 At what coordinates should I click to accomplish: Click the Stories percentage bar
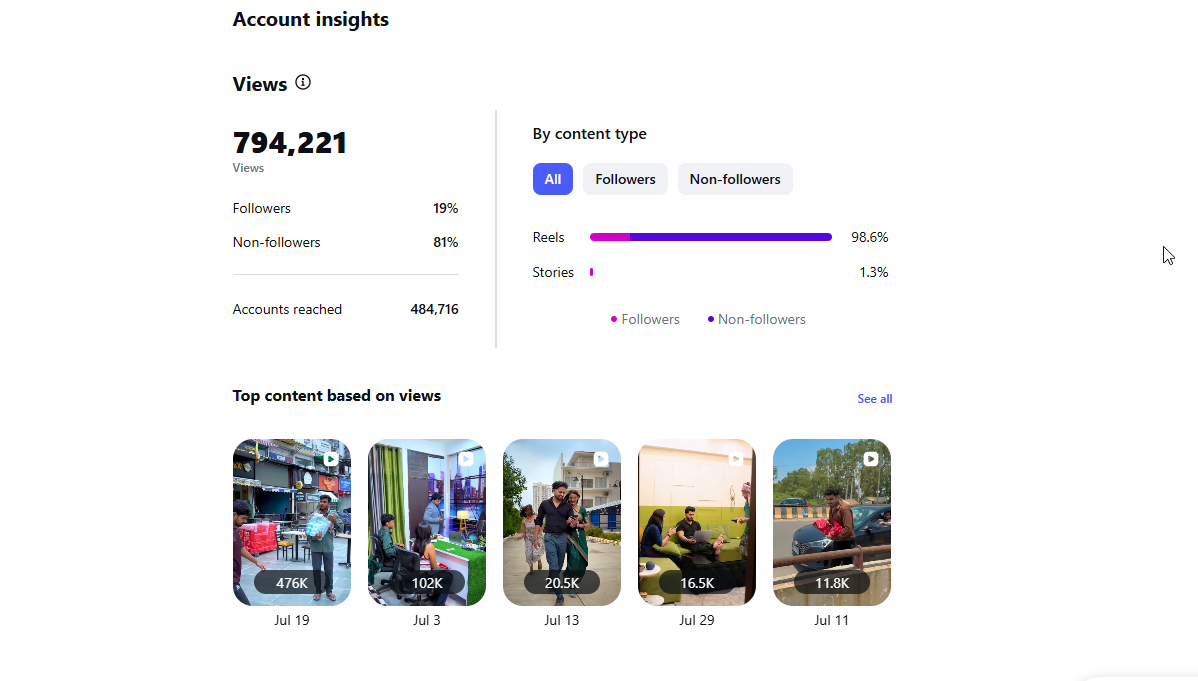click(x=591, y=272)
